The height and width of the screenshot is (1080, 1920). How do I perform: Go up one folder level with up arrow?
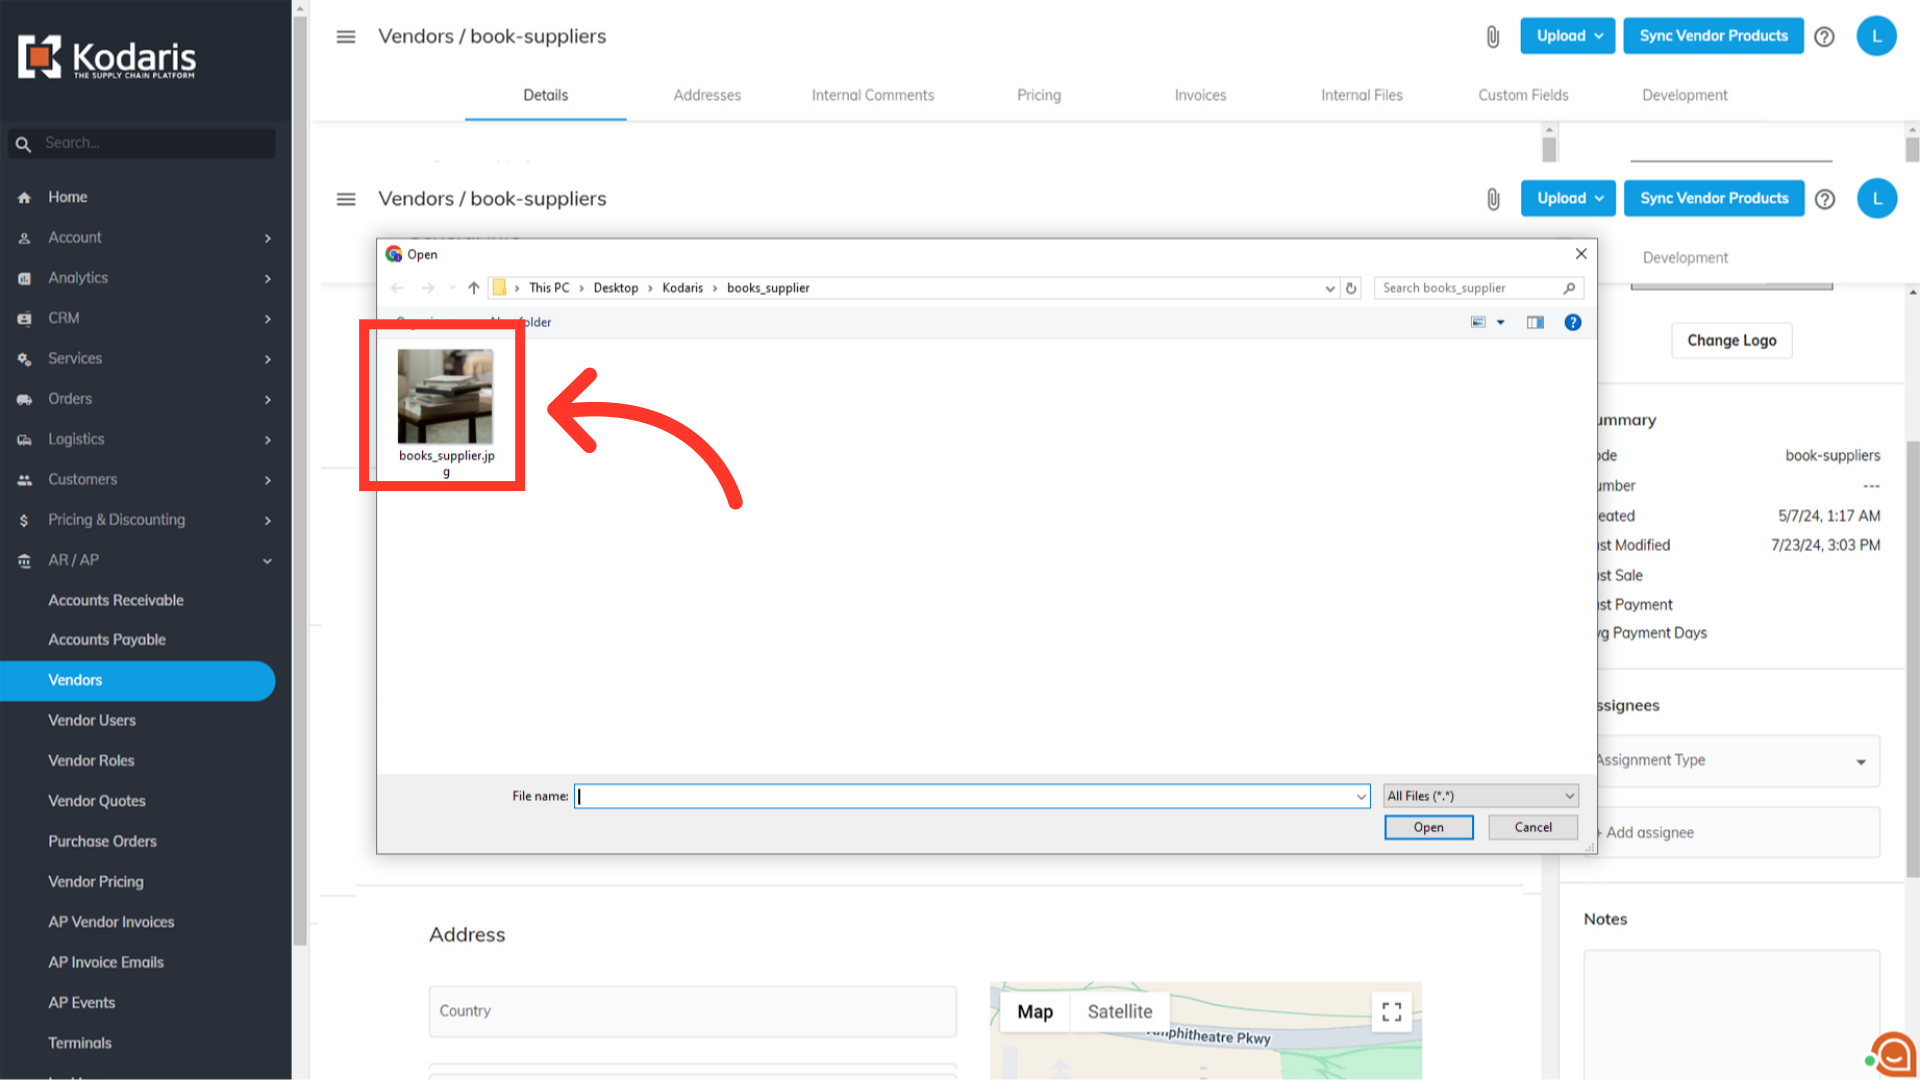(474, 288)
